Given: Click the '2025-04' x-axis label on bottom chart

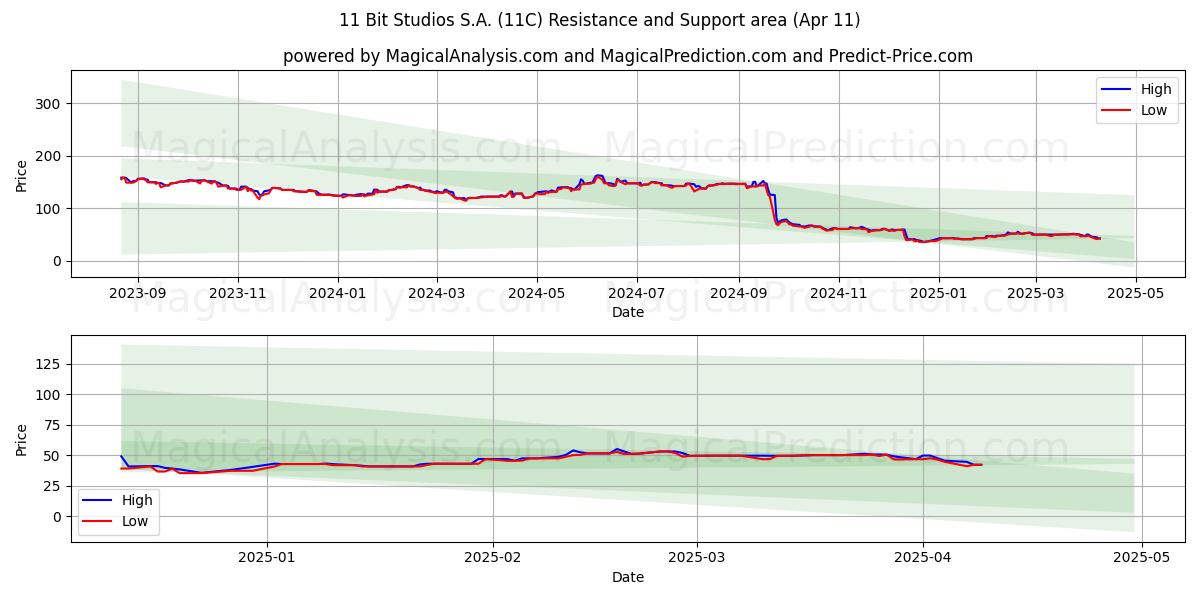Looking at the screenshot, I should pos(923,558).
